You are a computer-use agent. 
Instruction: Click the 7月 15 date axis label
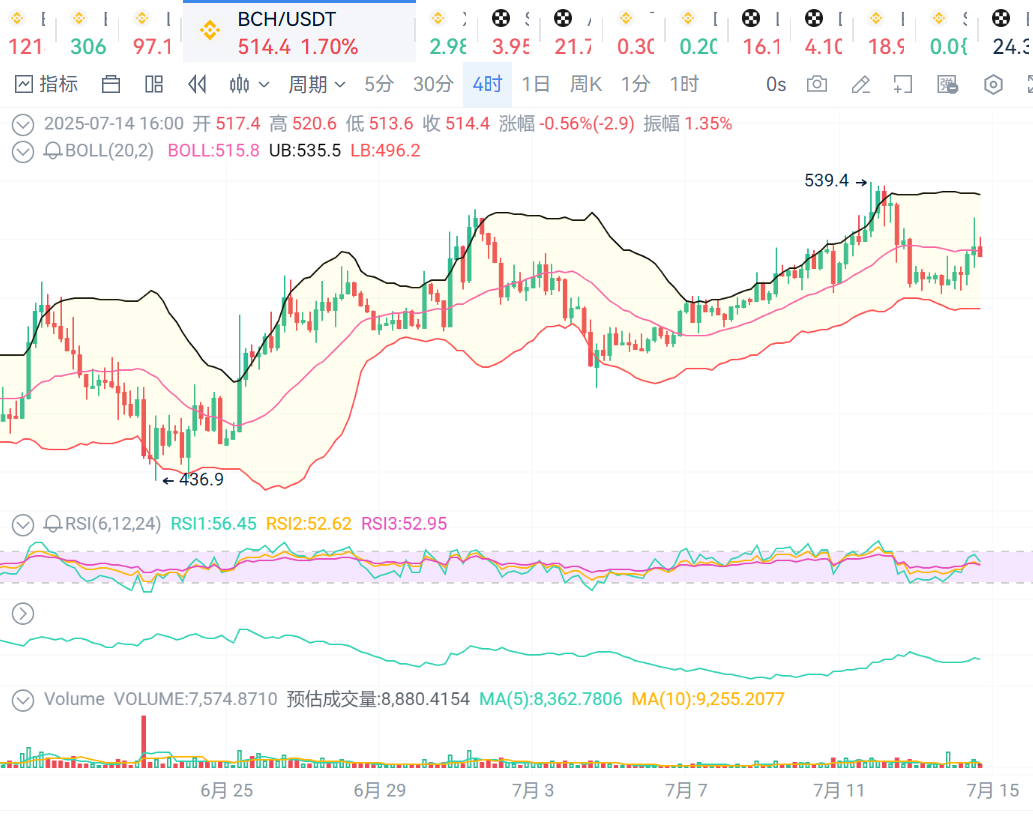(993, 790)
